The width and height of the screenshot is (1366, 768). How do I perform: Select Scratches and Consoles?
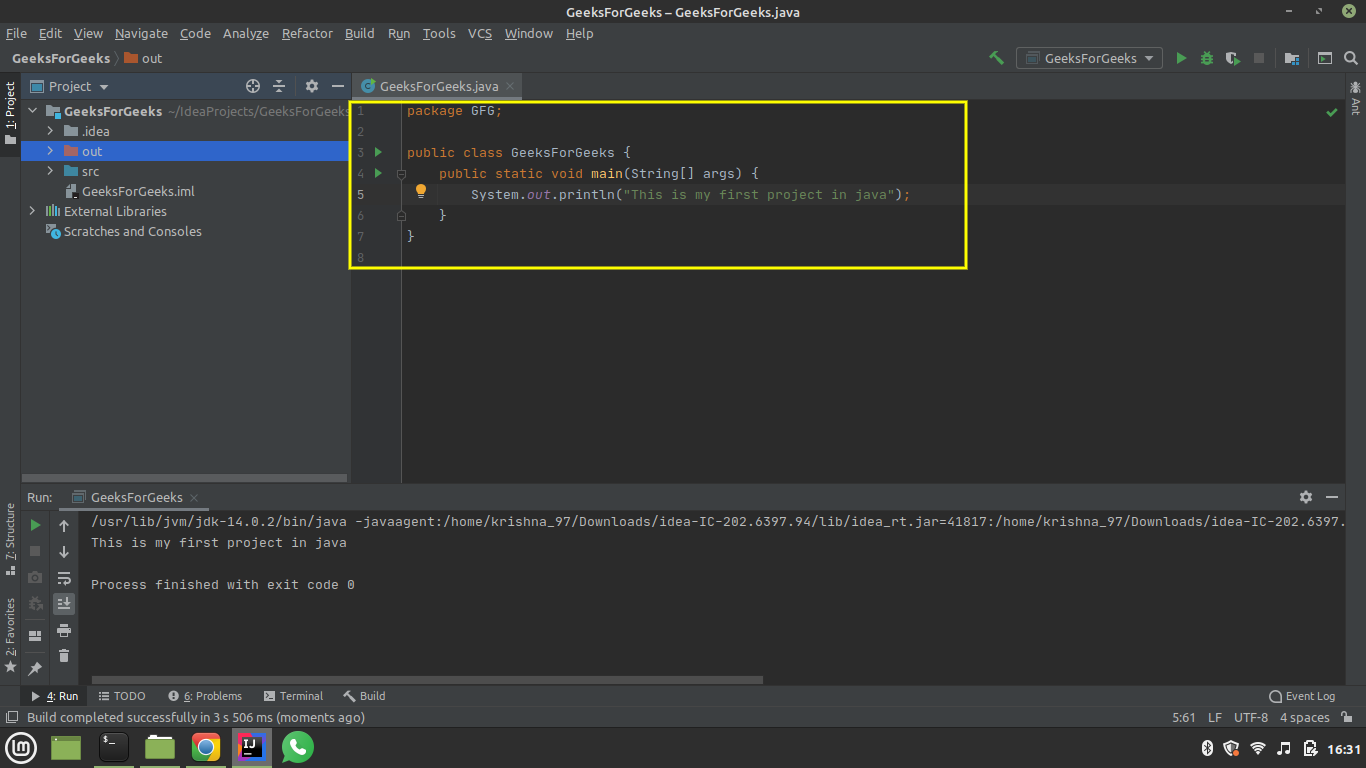(x=124, y=231)
